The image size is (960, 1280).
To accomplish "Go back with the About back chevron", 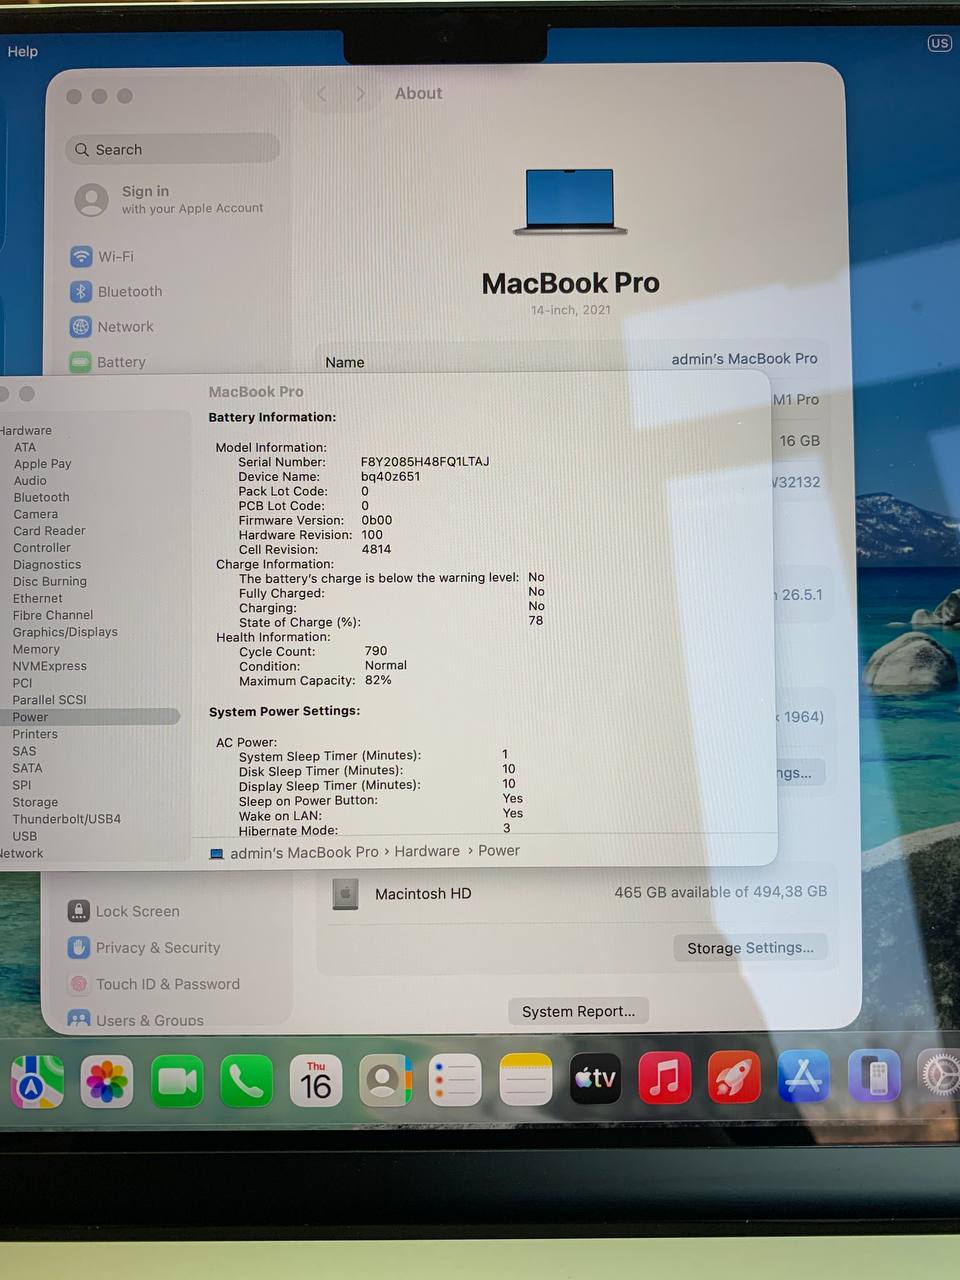I will pos(322,93).
